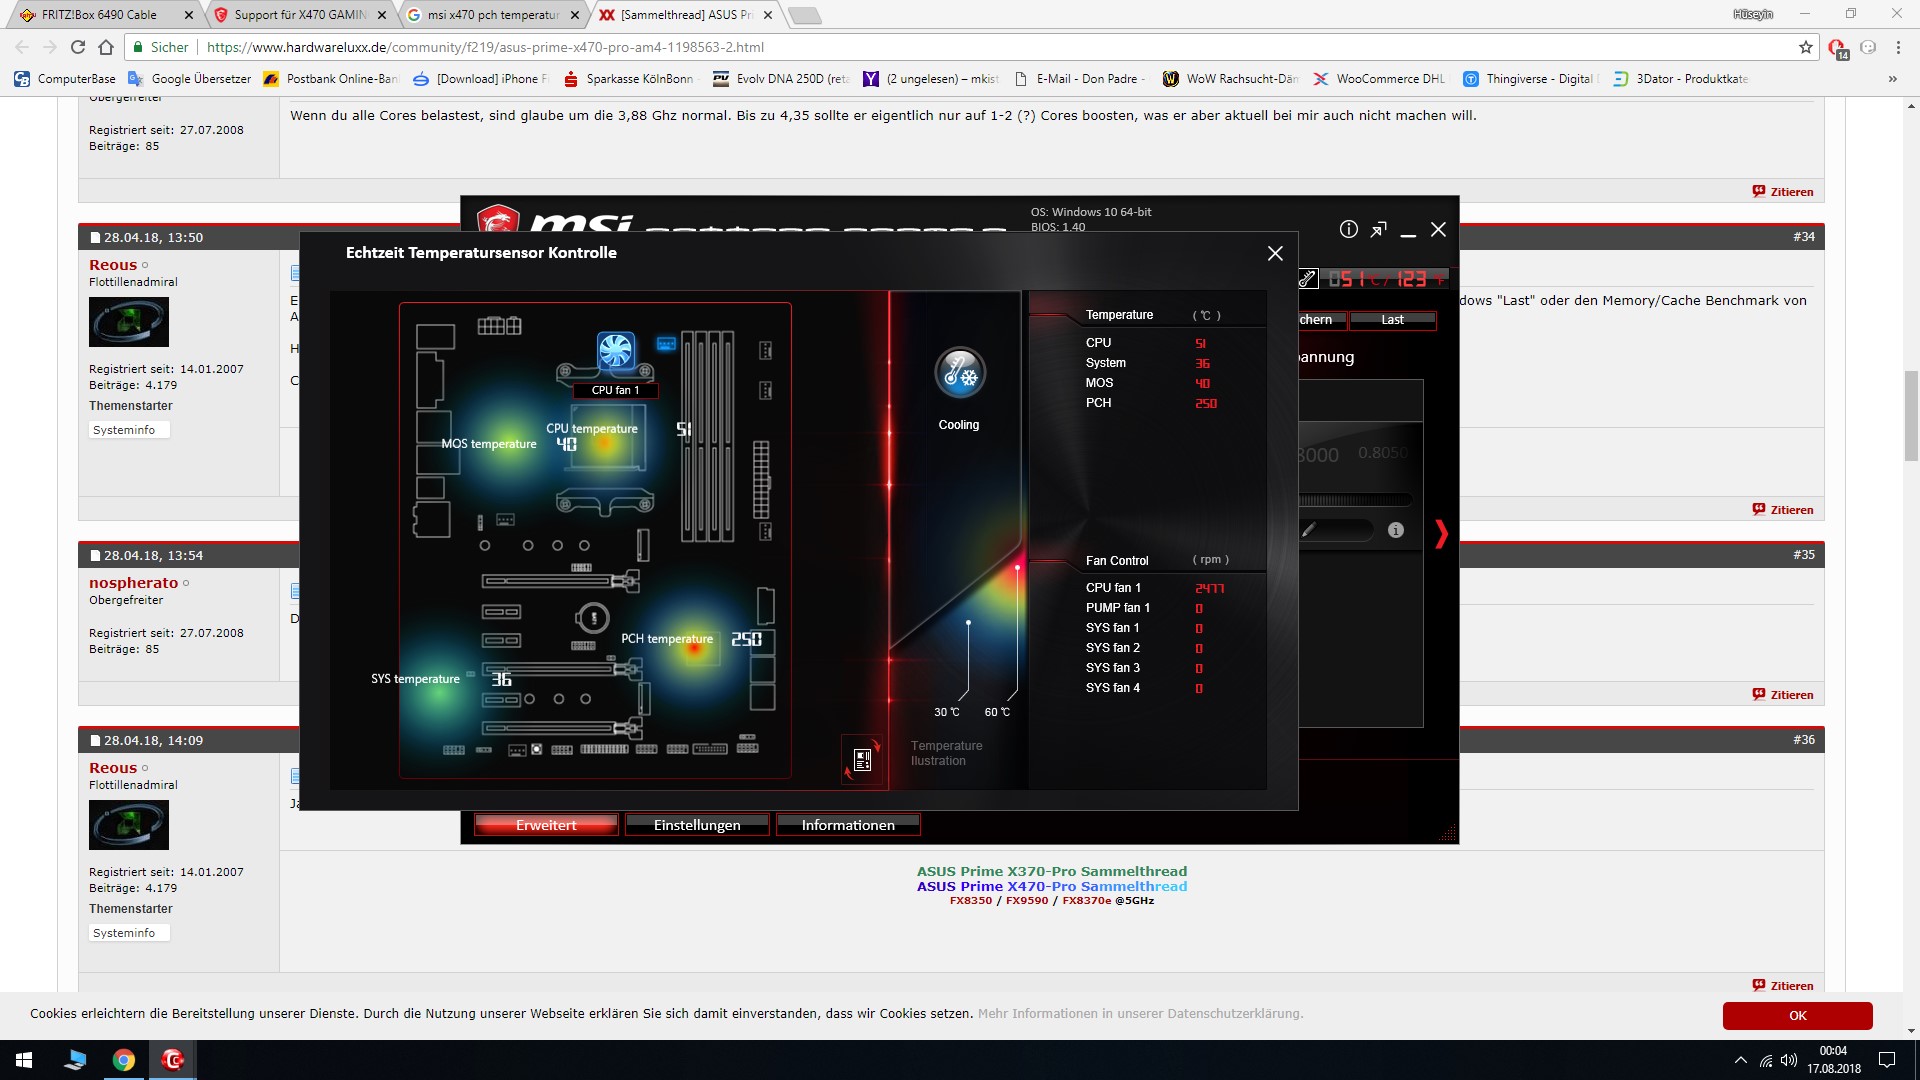Click the 60 °C temperature gradient marker
Viewport: 1920px width, 1080px height.
coord(1017,568)
